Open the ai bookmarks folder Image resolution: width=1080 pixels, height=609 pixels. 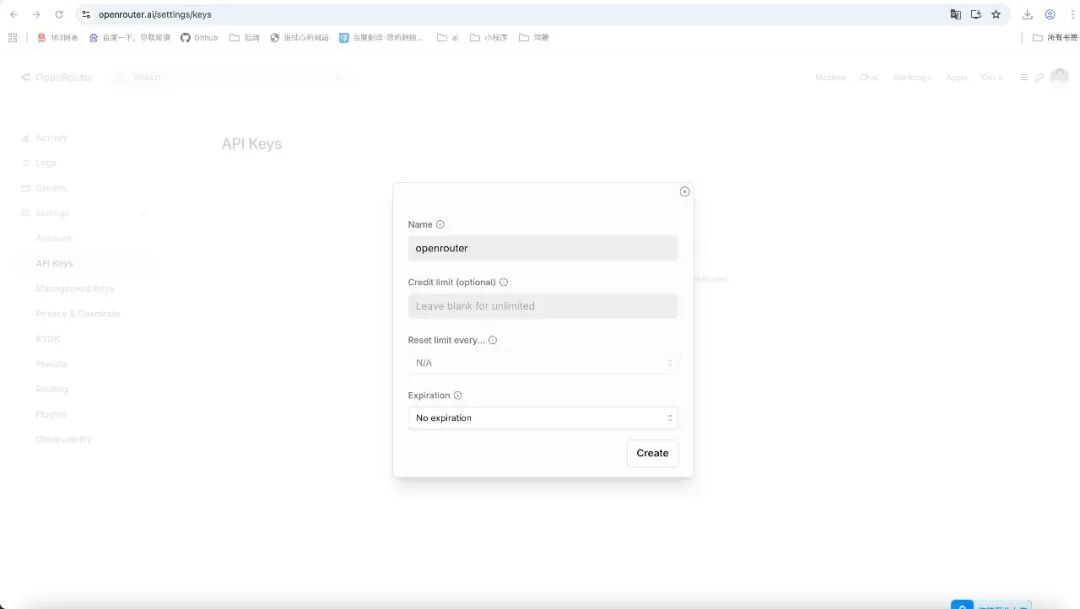click(448, 38)
